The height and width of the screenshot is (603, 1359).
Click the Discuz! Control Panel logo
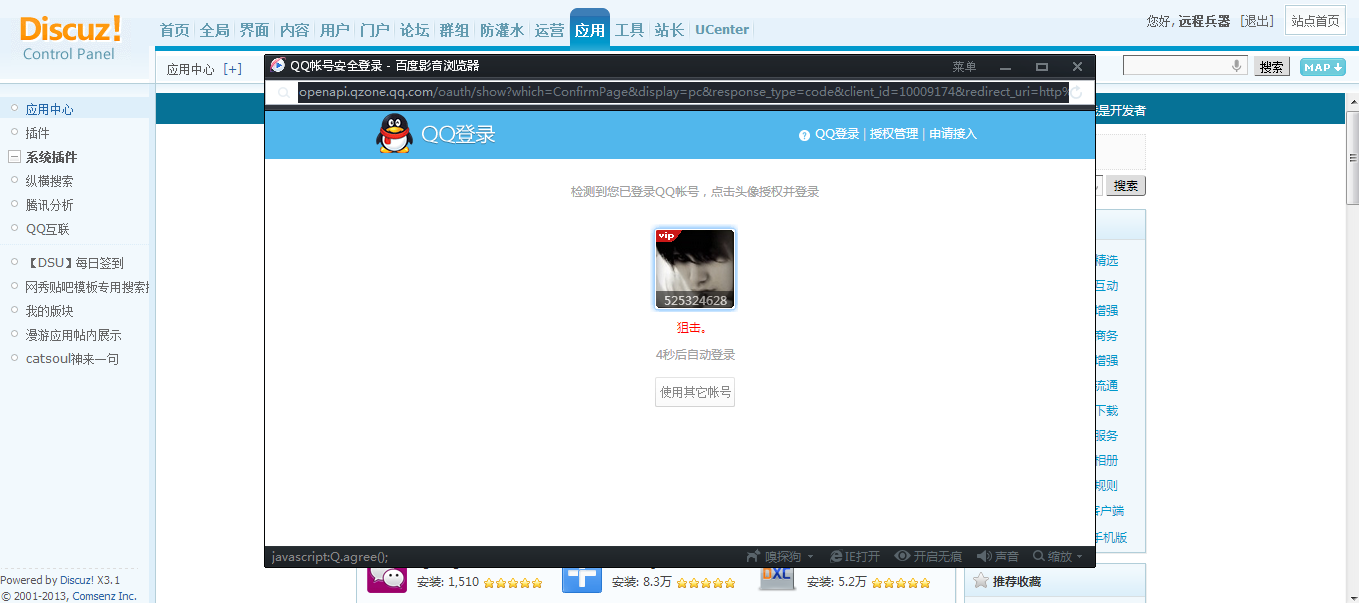(x=70, y=38)
